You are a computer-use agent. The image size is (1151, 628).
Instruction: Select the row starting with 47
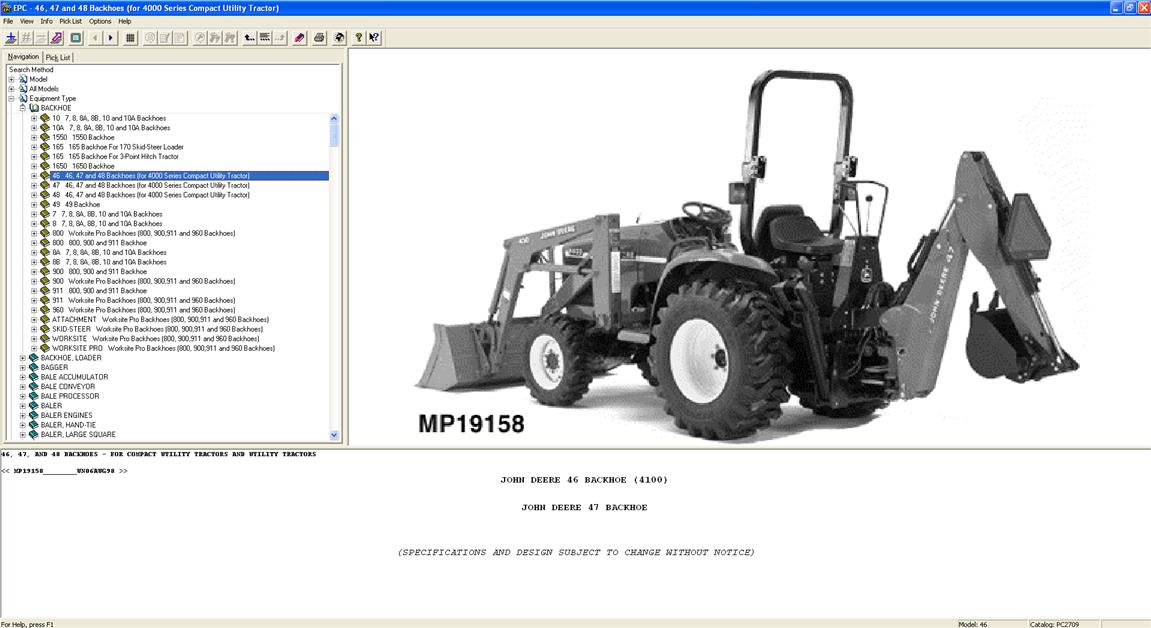(150, 186)
